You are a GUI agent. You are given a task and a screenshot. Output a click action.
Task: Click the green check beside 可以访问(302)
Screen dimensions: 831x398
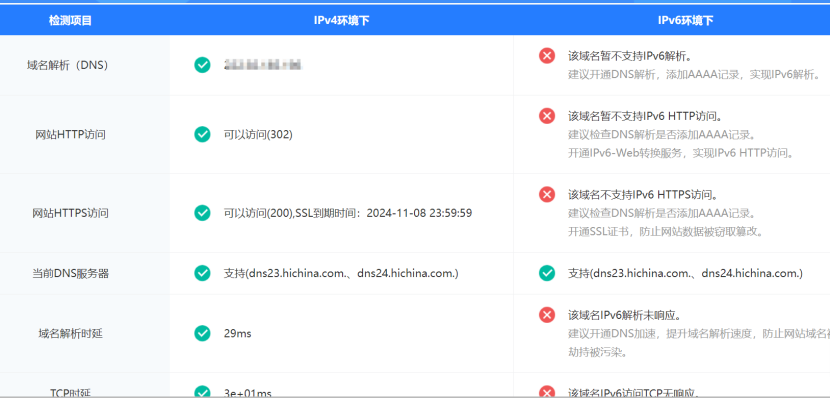pos(202,135)
